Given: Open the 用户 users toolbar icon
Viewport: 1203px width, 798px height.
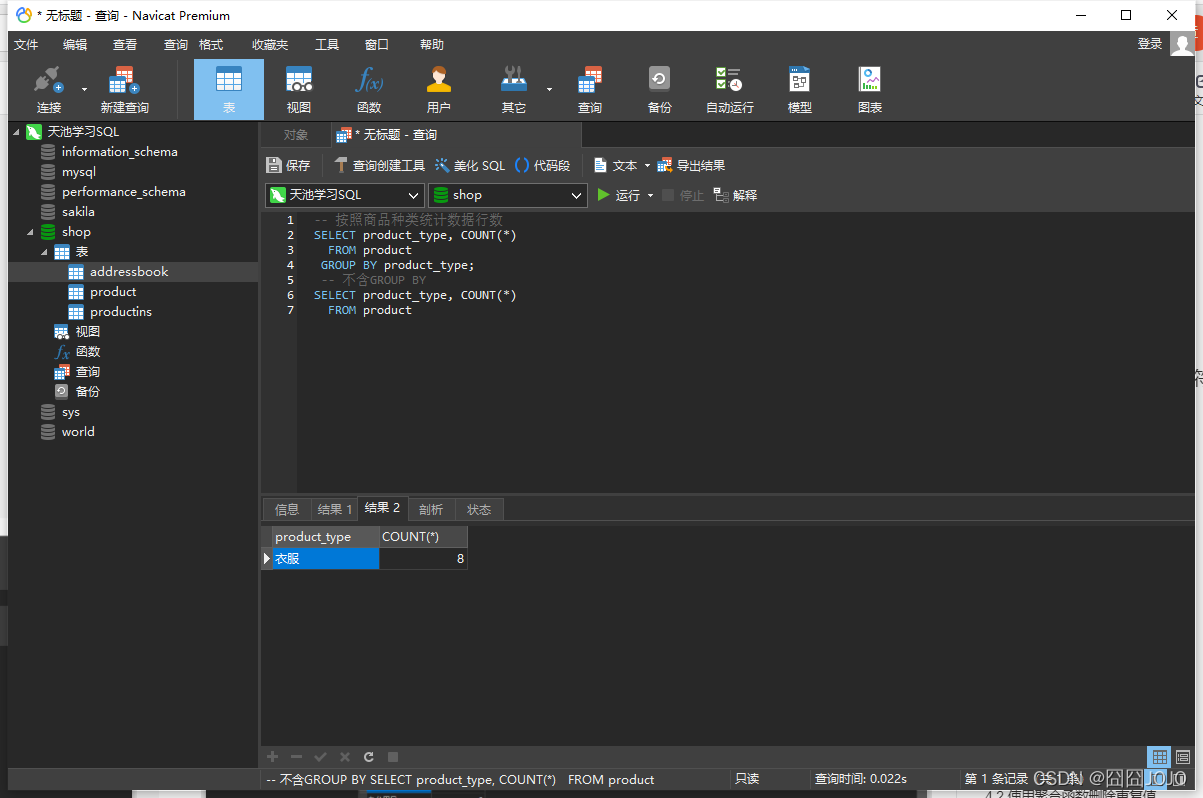Looking at the screenshot, I should (439, 90).
